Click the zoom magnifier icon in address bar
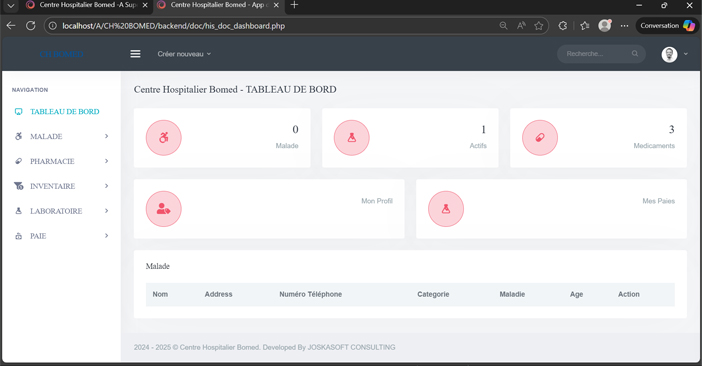 coord(504,26)
